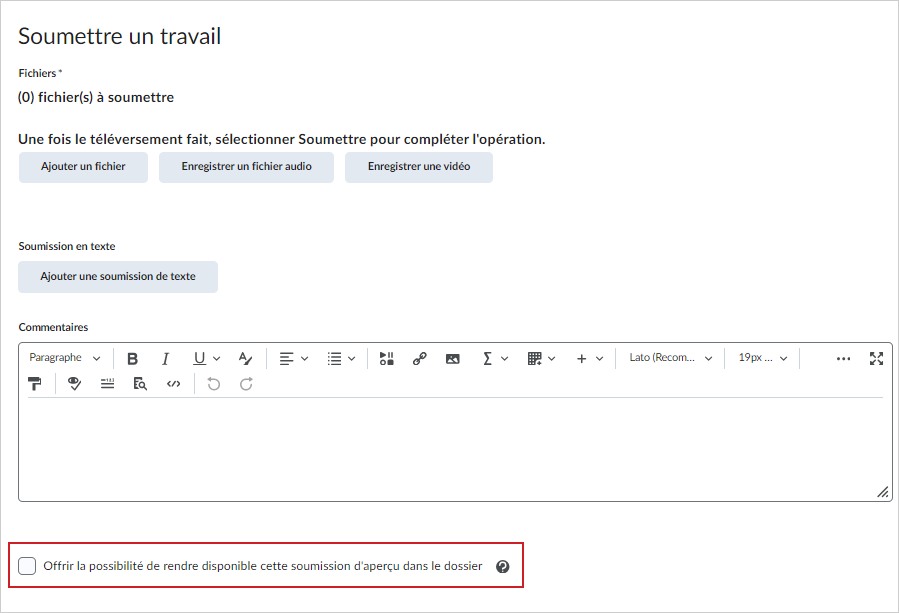Click Enregistrer un fichier audio
899x613 pixels.
click(x=247, y=167)
